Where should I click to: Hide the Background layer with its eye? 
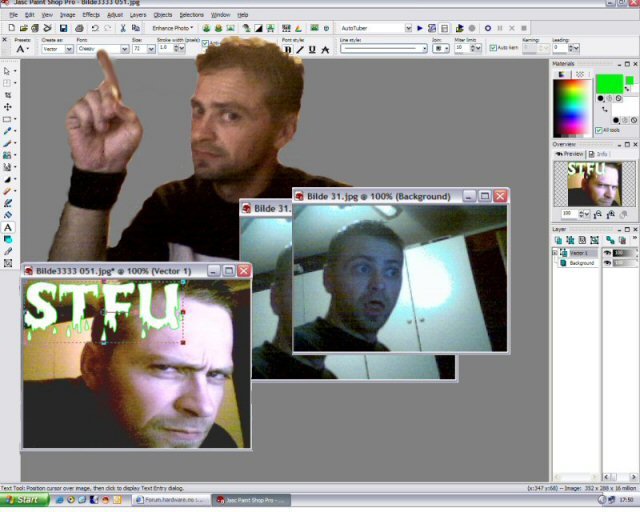click(x=607, y=263)
